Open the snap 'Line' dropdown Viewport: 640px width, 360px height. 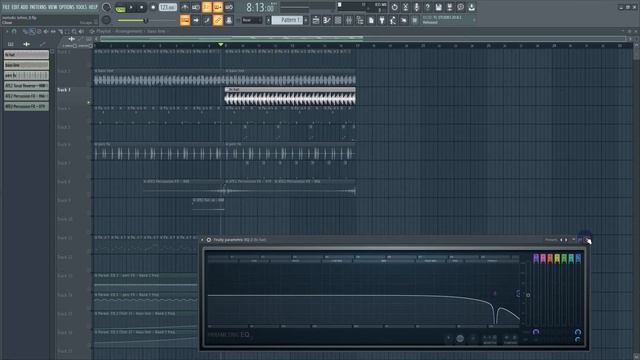tap(251, 20)
